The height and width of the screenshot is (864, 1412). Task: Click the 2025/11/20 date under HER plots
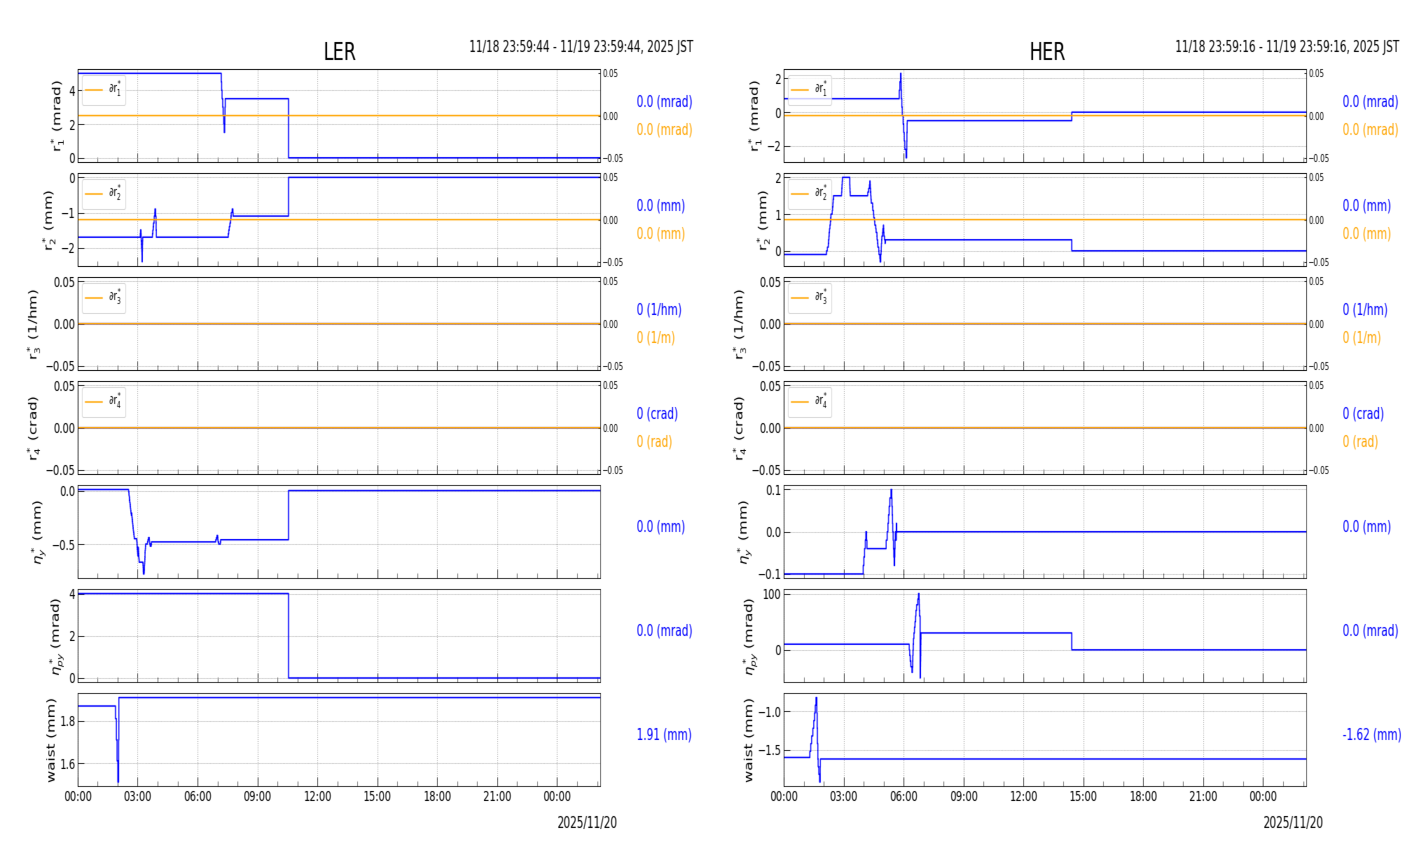1293,823
